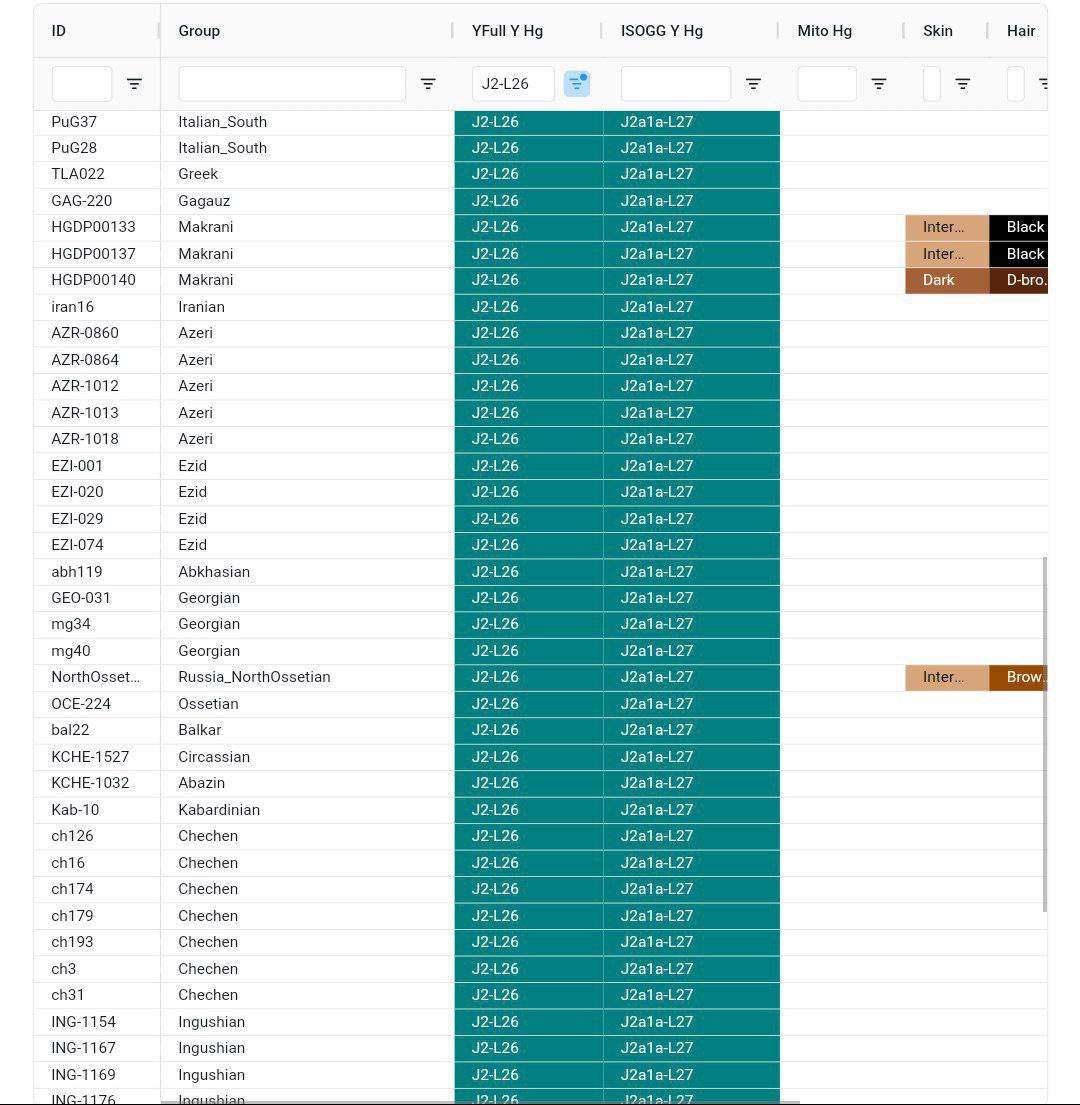This screenshot has width=1080, height=1105.
Task: Click Dark skin swatch for HGDP00140
Action: pos(947,280)
